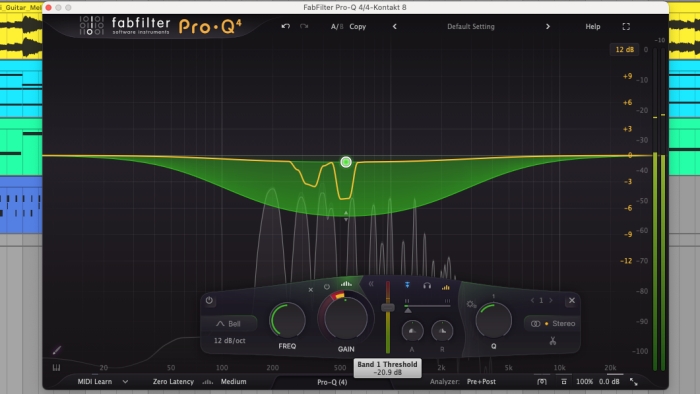Click the resize arrows icon at bottom right
This screenshot has width=700, height=394.
(633, 382)
